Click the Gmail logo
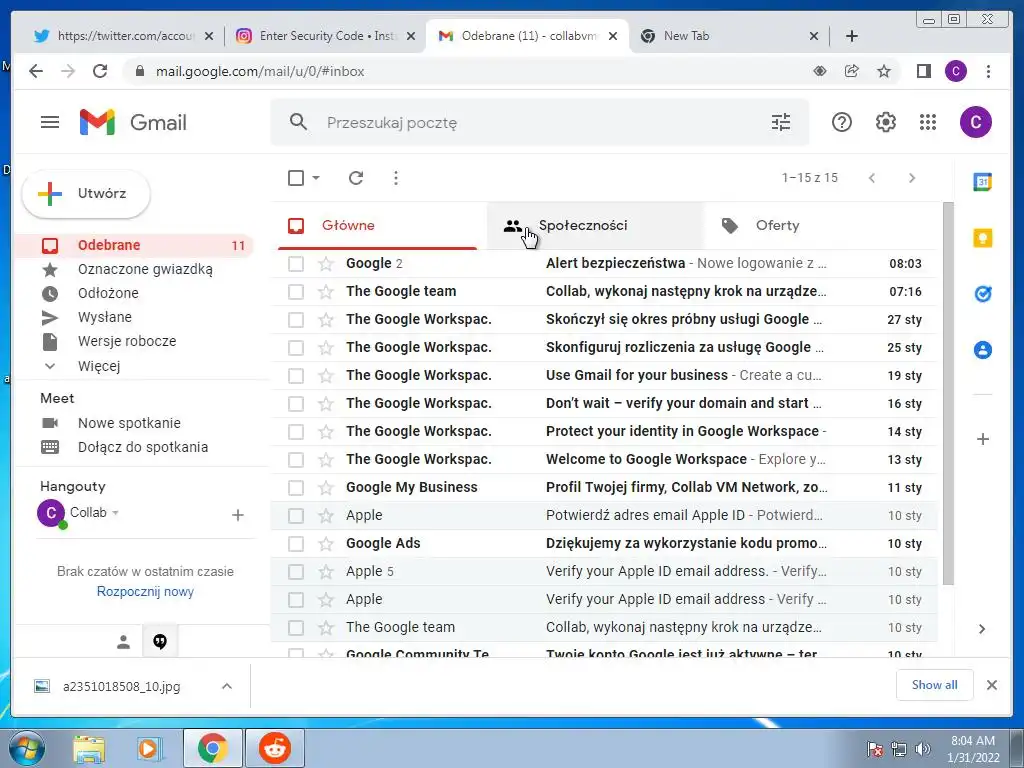1024x768 pixels. coord(133,122)
